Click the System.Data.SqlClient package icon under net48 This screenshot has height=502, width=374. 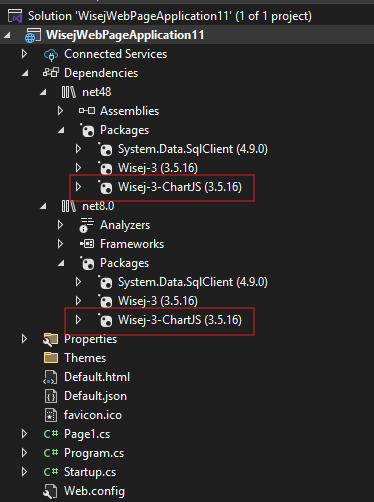click(105, 149)
